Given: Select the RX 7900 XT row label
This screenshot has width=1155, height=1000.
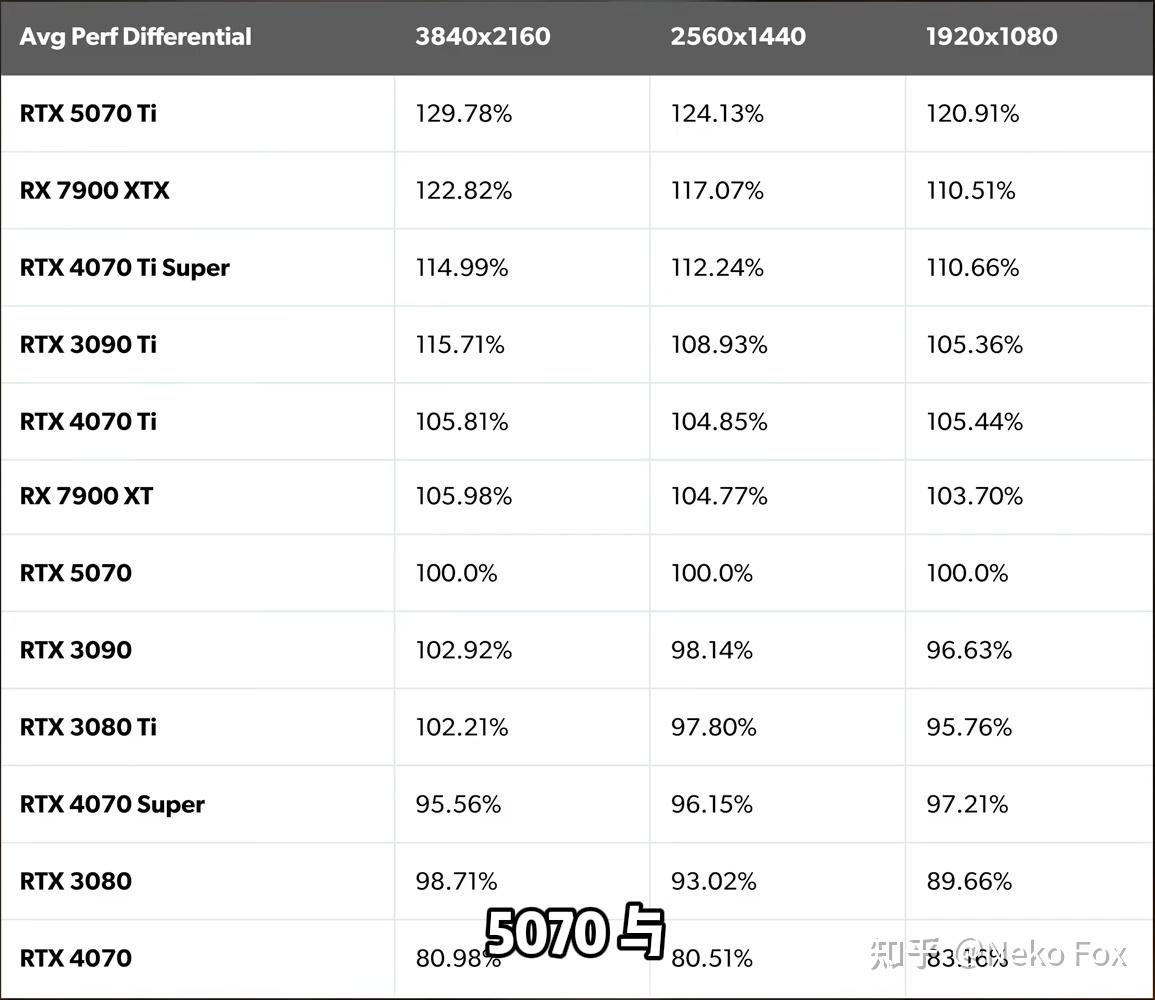Looking at the screenshot, I should tap(86, 496).
